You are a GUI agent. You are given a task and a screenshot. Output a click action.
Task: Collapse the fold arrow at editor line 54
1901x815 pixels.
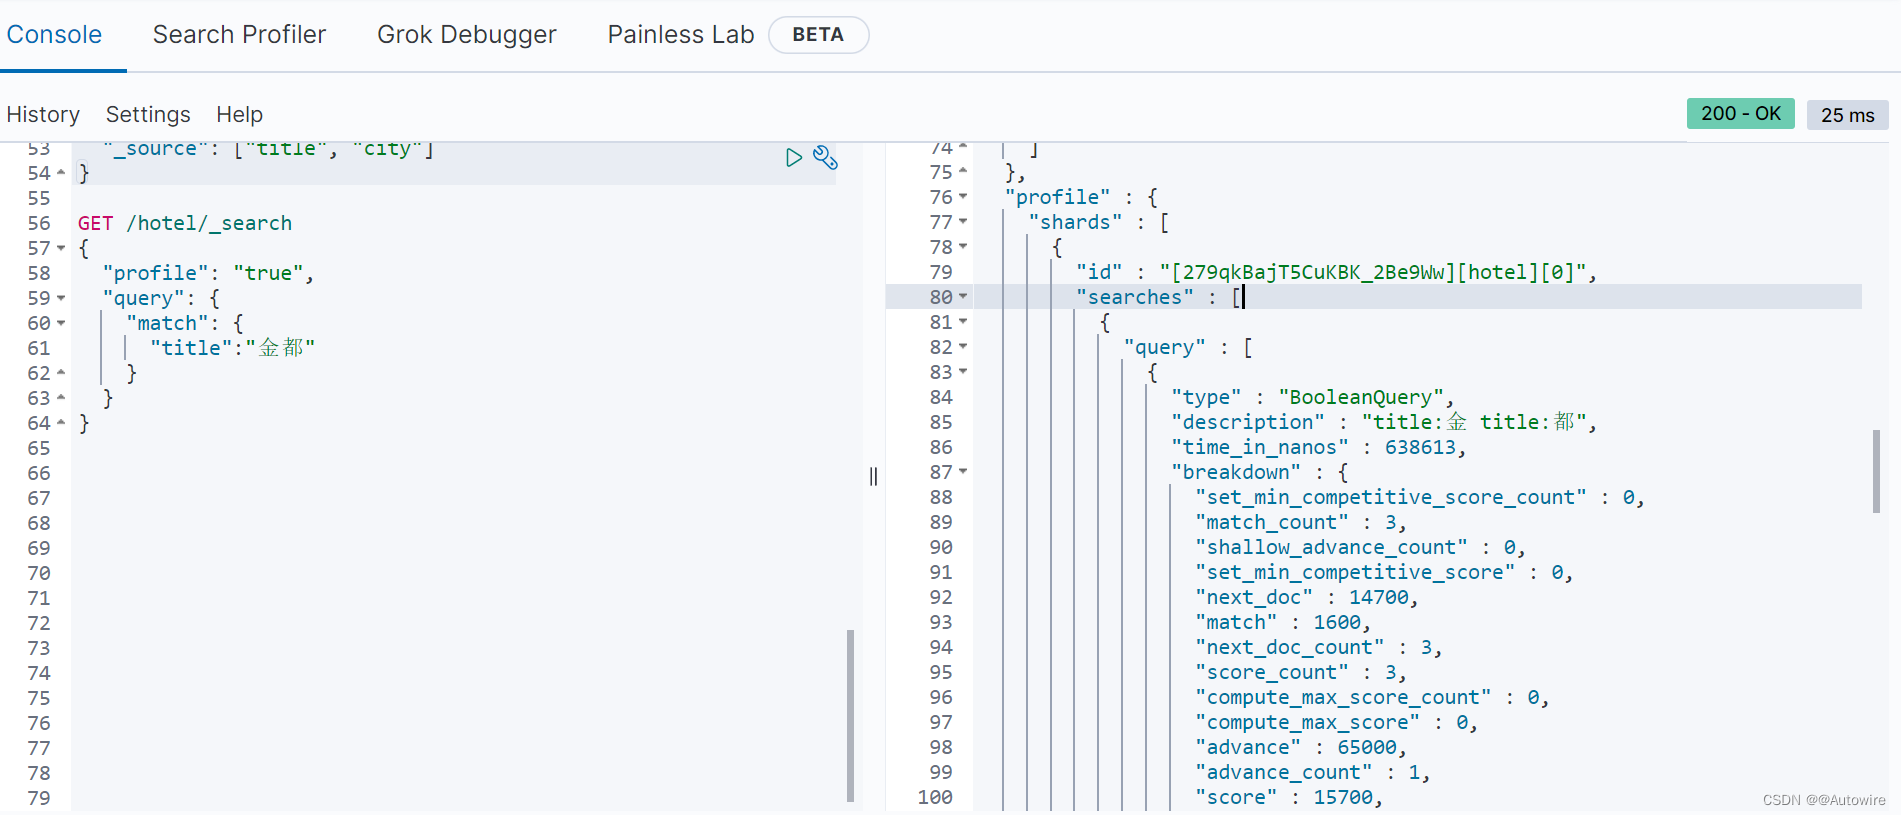point(61,173)
